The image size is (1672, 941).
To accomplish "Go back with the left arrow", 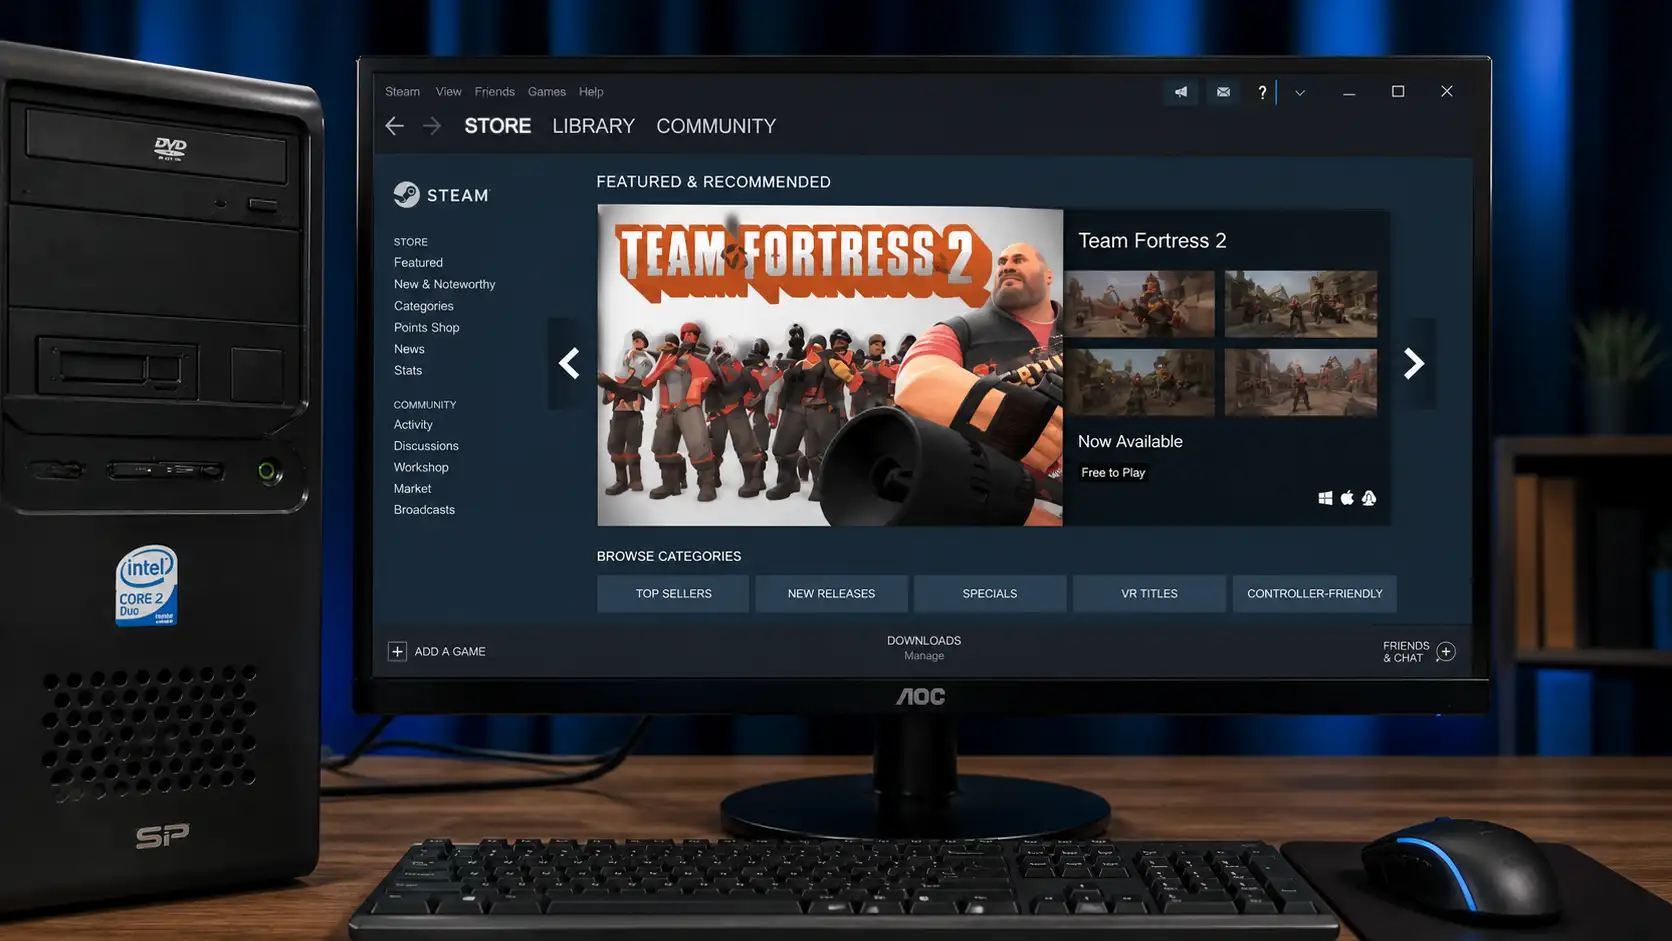I will (x=395, y=126).
